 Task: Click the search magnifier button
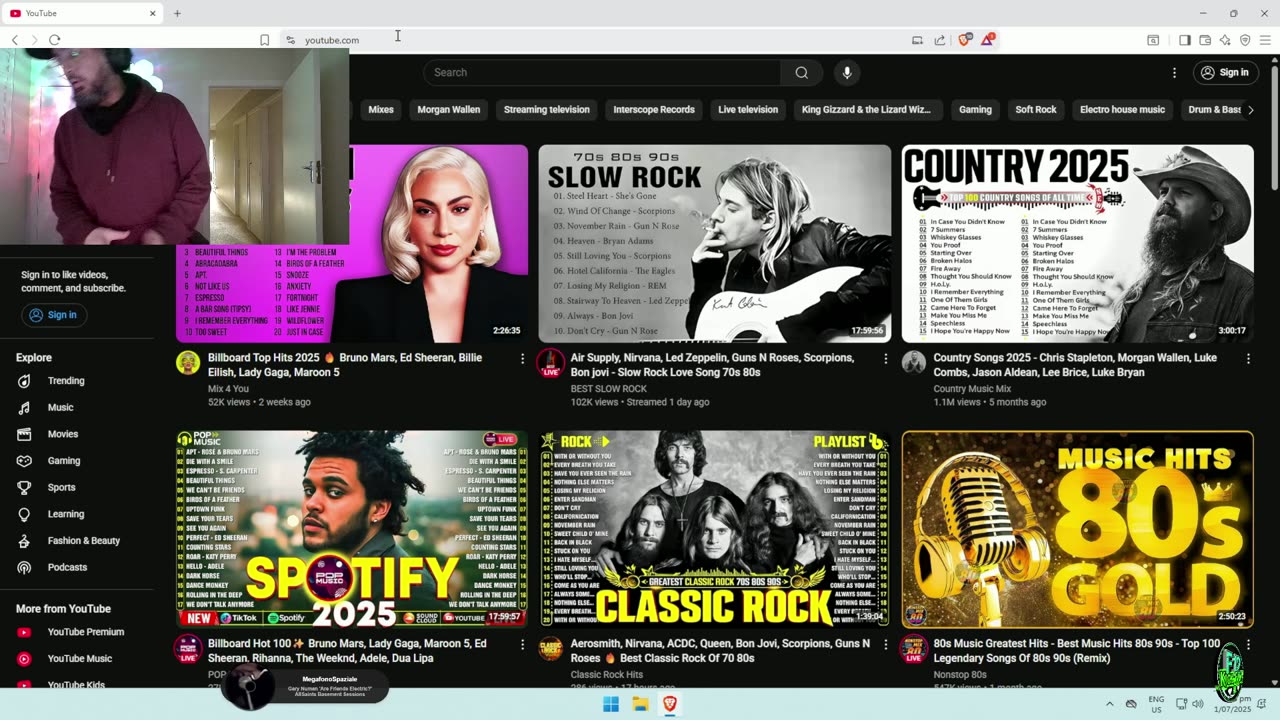tap(801, 72)
